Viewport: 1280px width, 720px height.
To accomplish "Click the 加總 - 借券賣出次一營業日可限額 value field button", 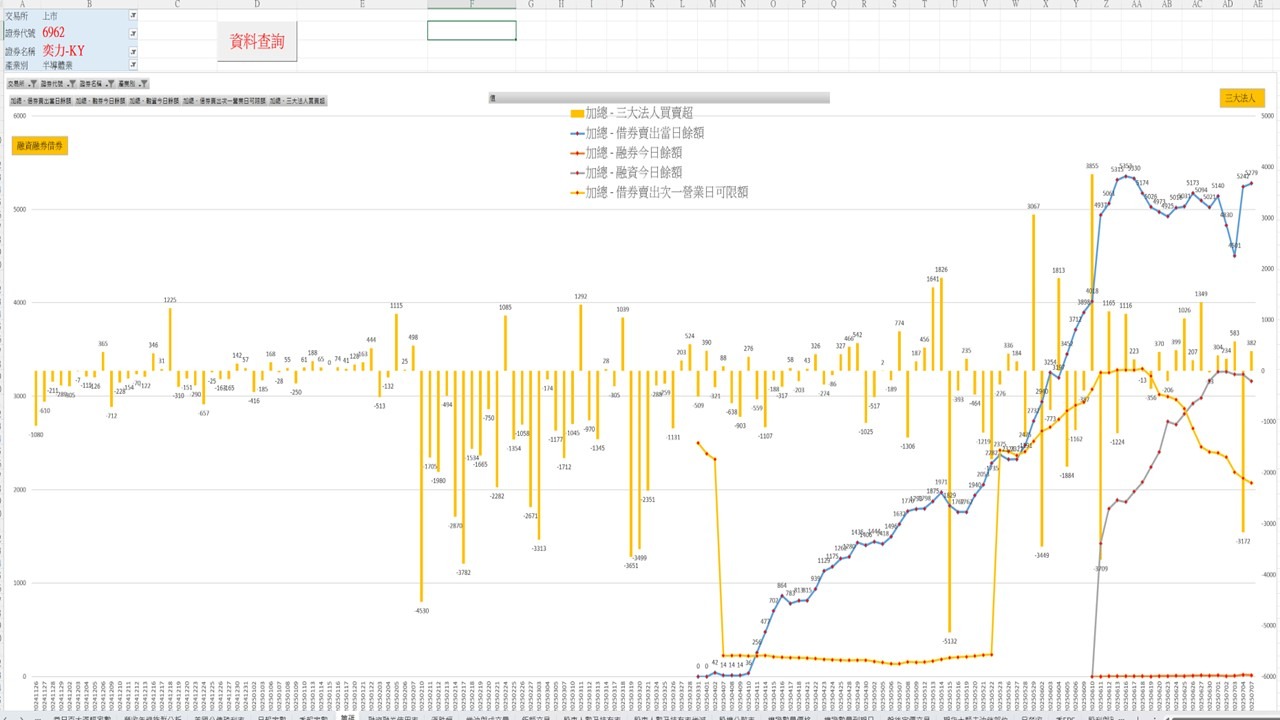I will coord(224,101).
